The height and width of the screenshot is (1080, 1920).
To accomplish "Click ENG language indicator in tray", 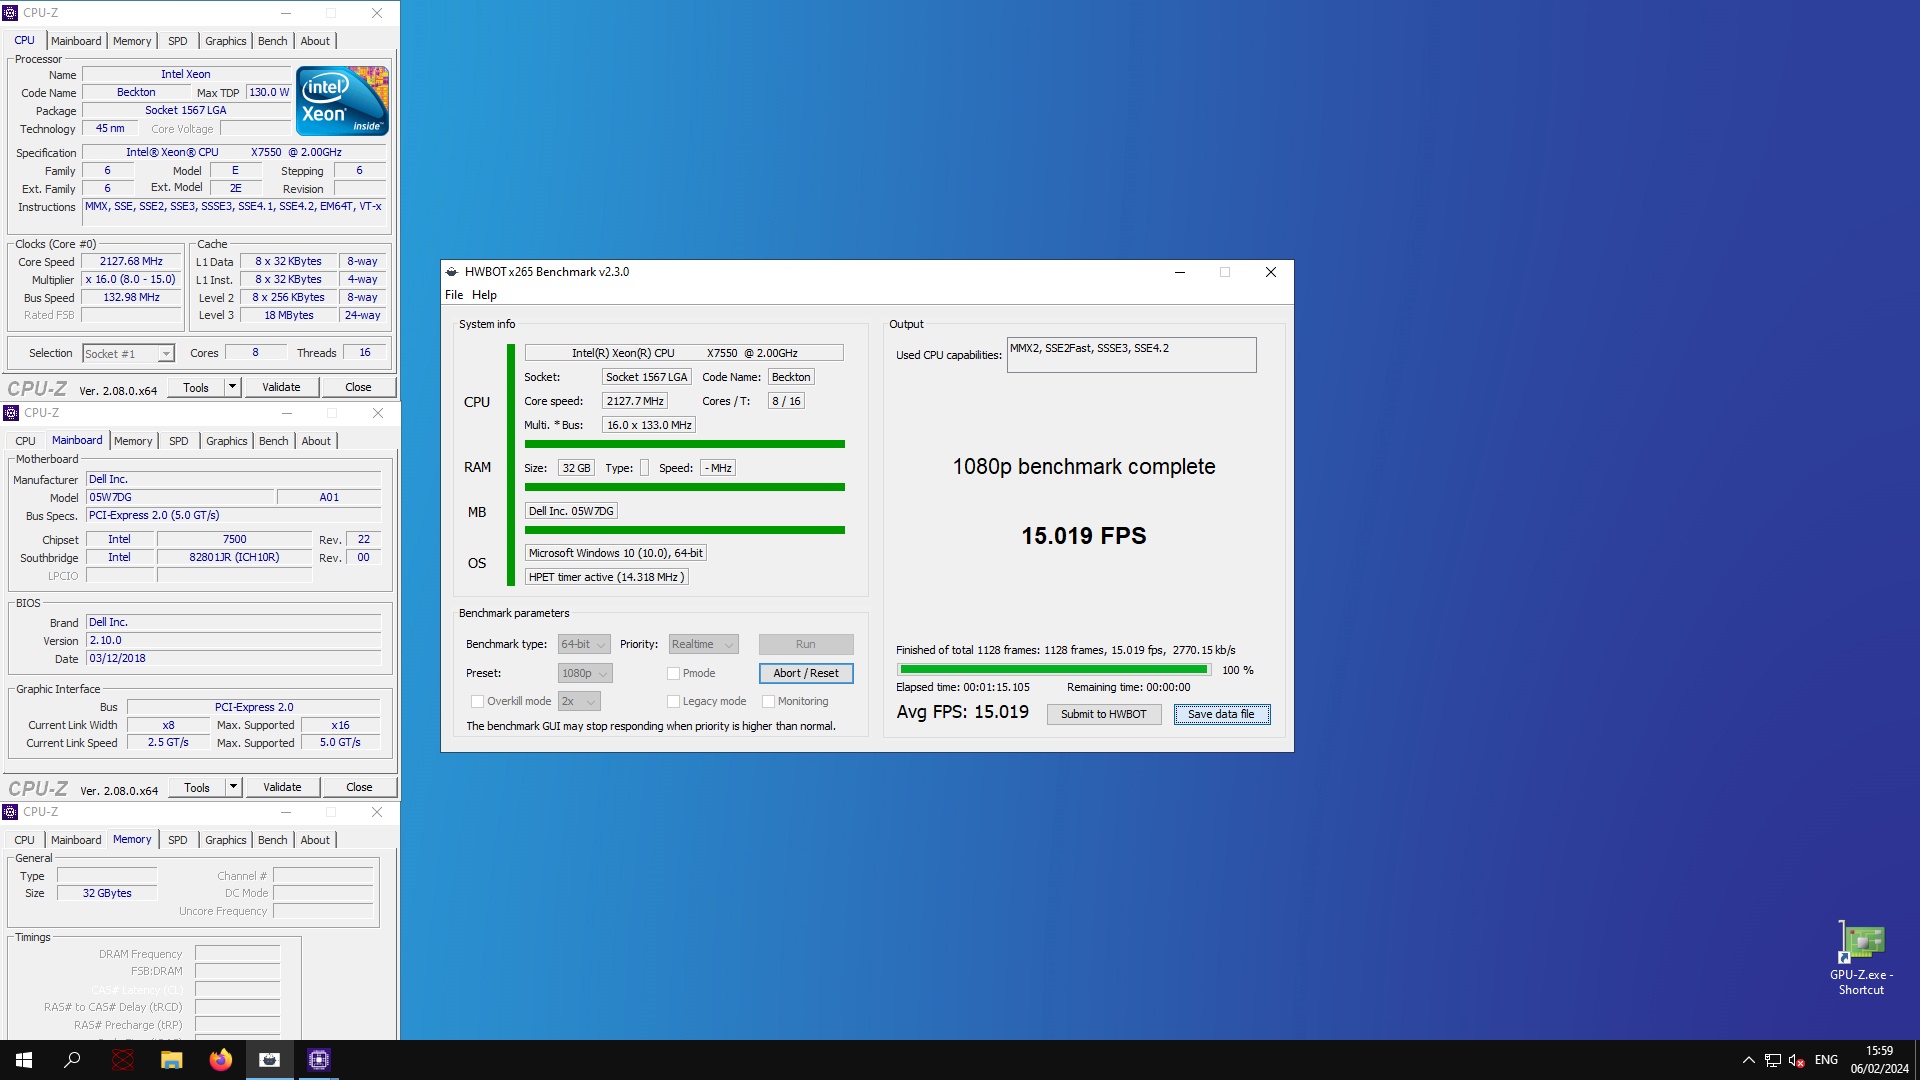I will click(x=1826, y=1060).
